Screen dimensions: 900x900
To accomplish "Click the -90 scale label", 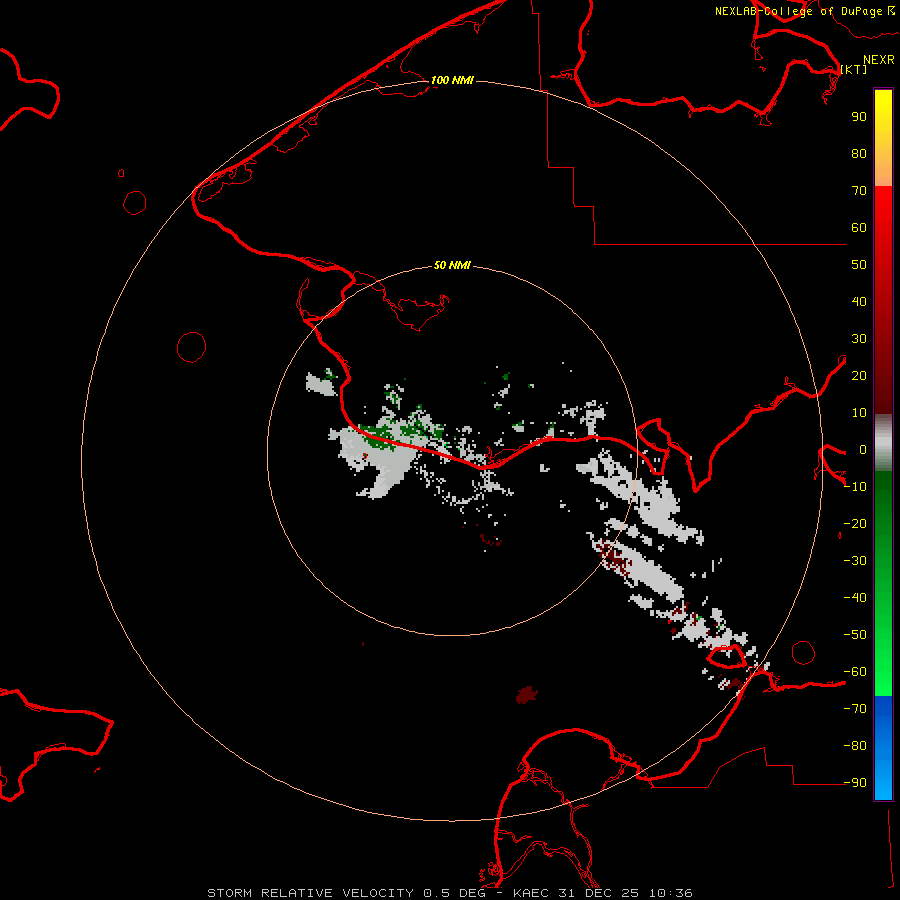I will [x=855, y=783].
